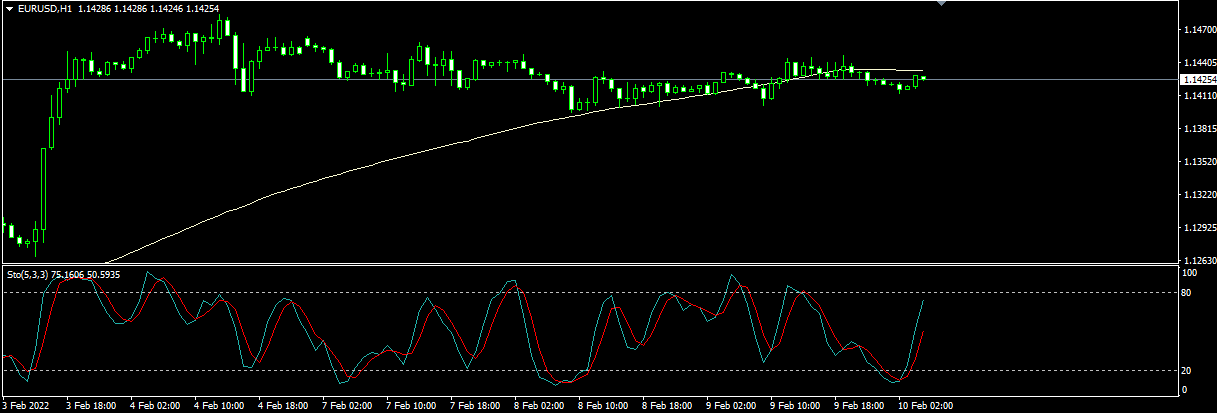Viewport: 1217px width, 413px height.
Task: Click the 8 Feb 10:00 time label
Action: pos(603,406)
